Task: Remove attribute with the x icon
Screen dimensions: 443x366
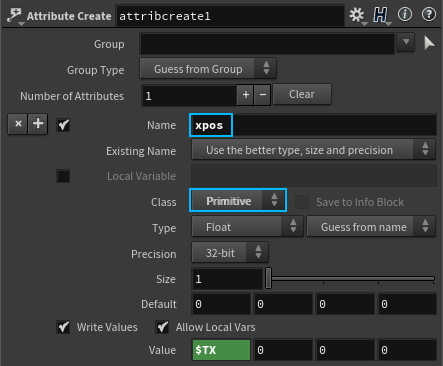Action: pyautogui.click(x=18, y=124)
